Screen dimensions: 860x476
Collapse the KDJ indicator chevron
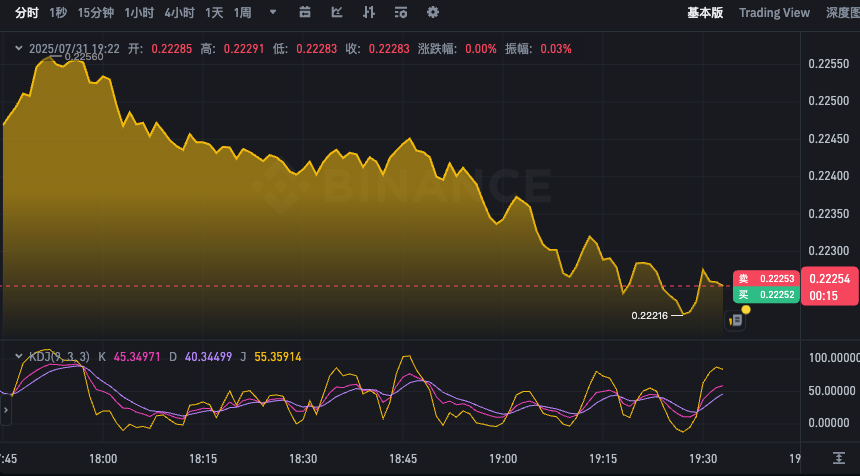click(x=18, y=356)
